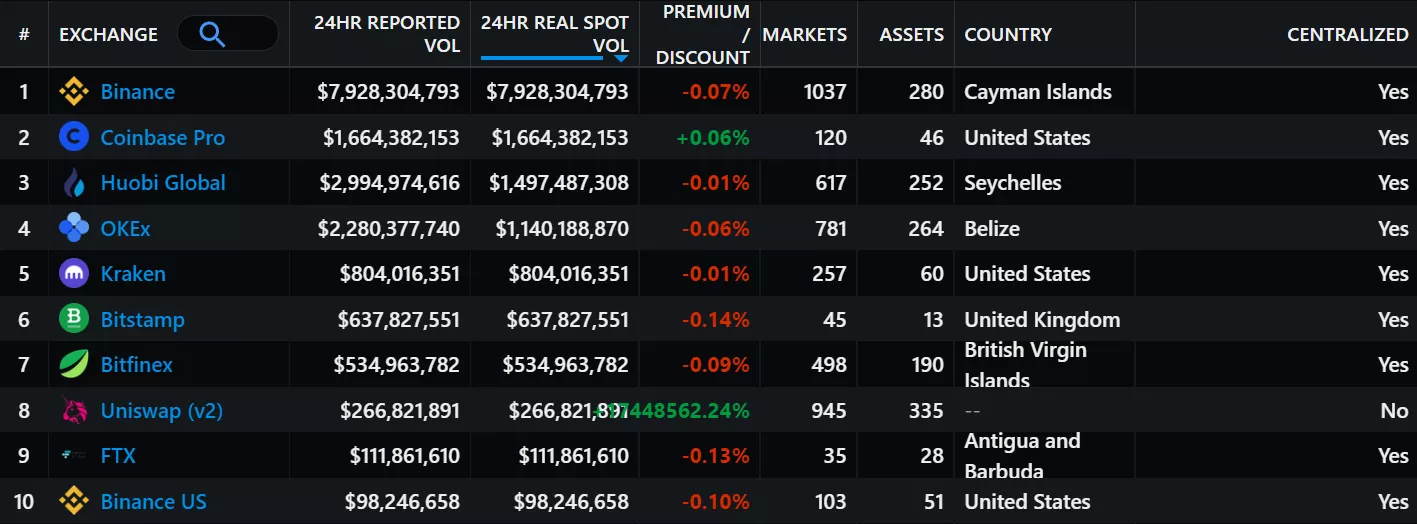Click the OKEx logo icon
Screen dimensions: 1417x524
pos(74,228)
